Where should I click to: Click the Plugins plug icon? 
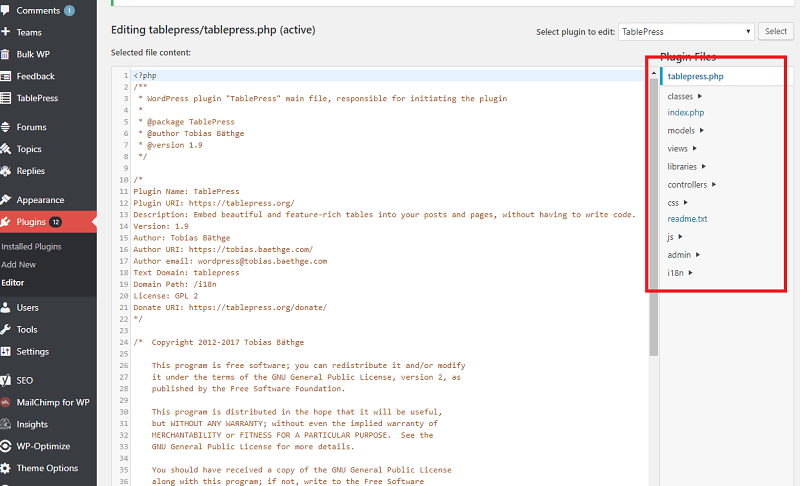point(5,222)
